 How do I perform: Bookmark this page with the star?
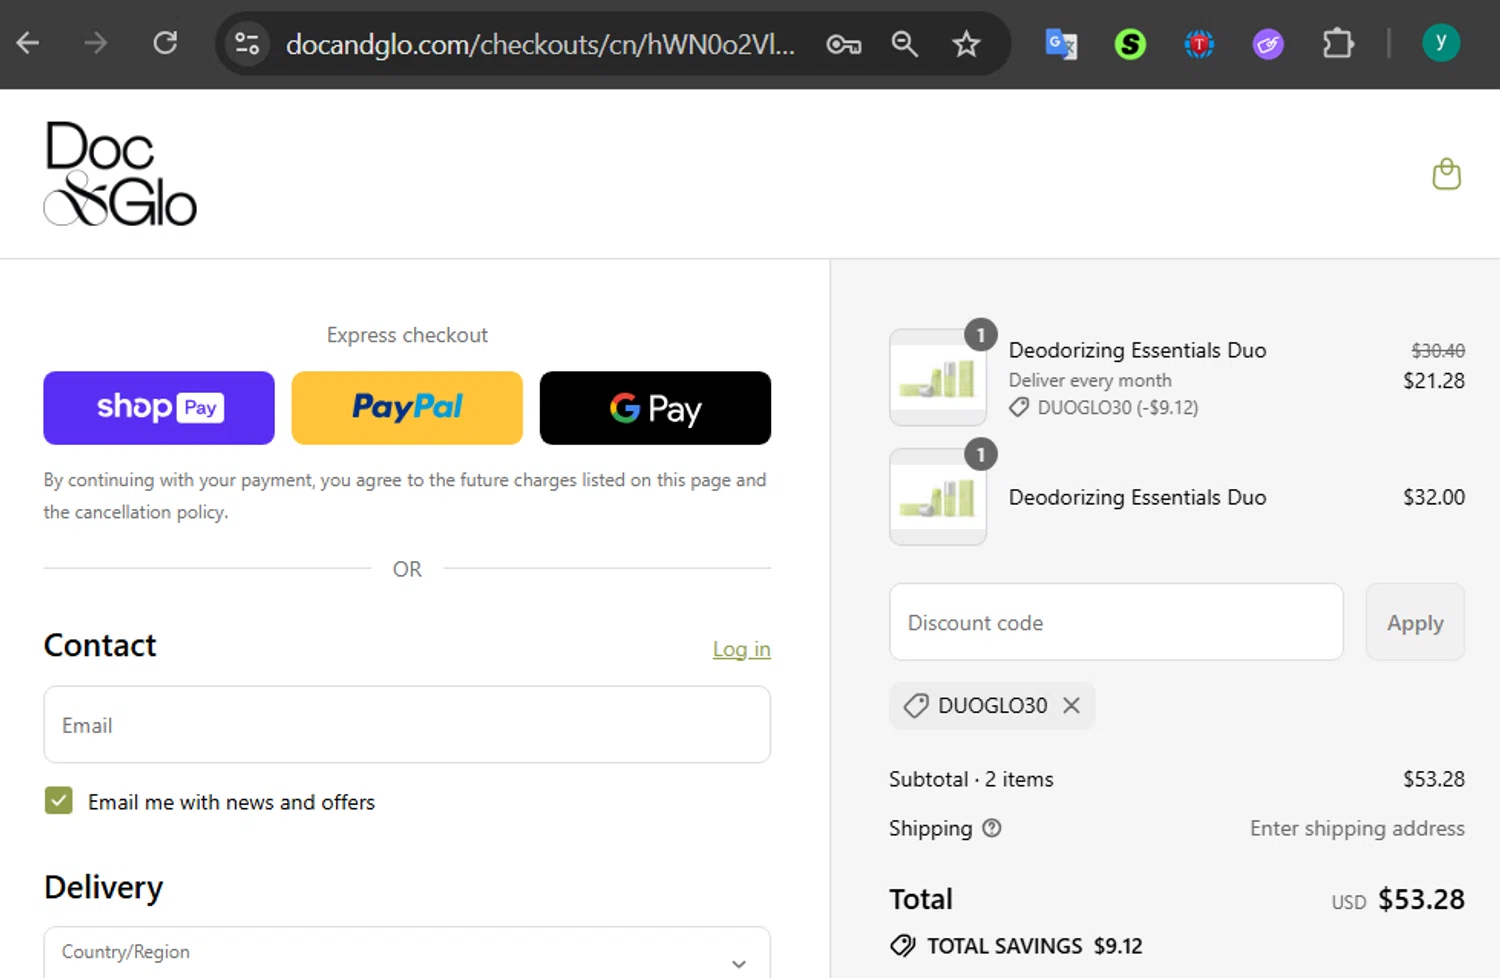966,44
